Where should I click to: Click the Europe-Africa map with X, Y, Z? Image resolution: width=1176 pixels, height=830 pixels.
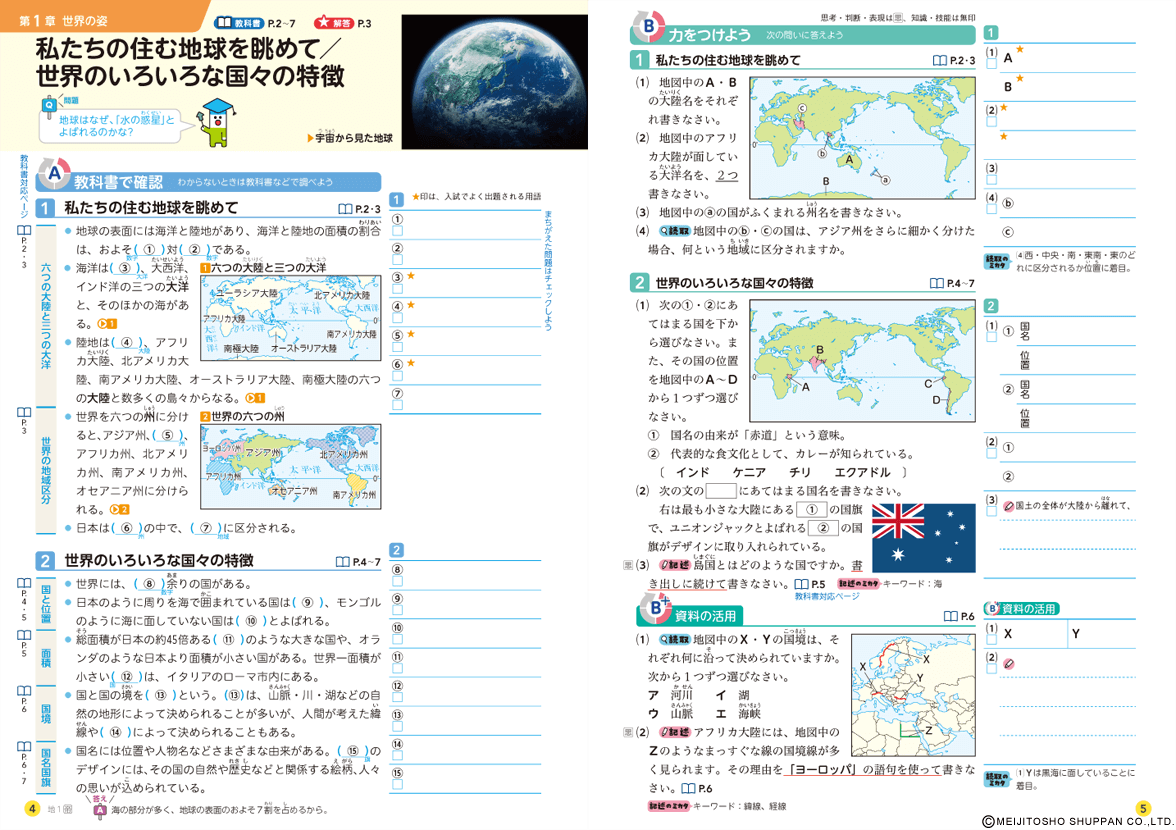(x=913, y=695)
